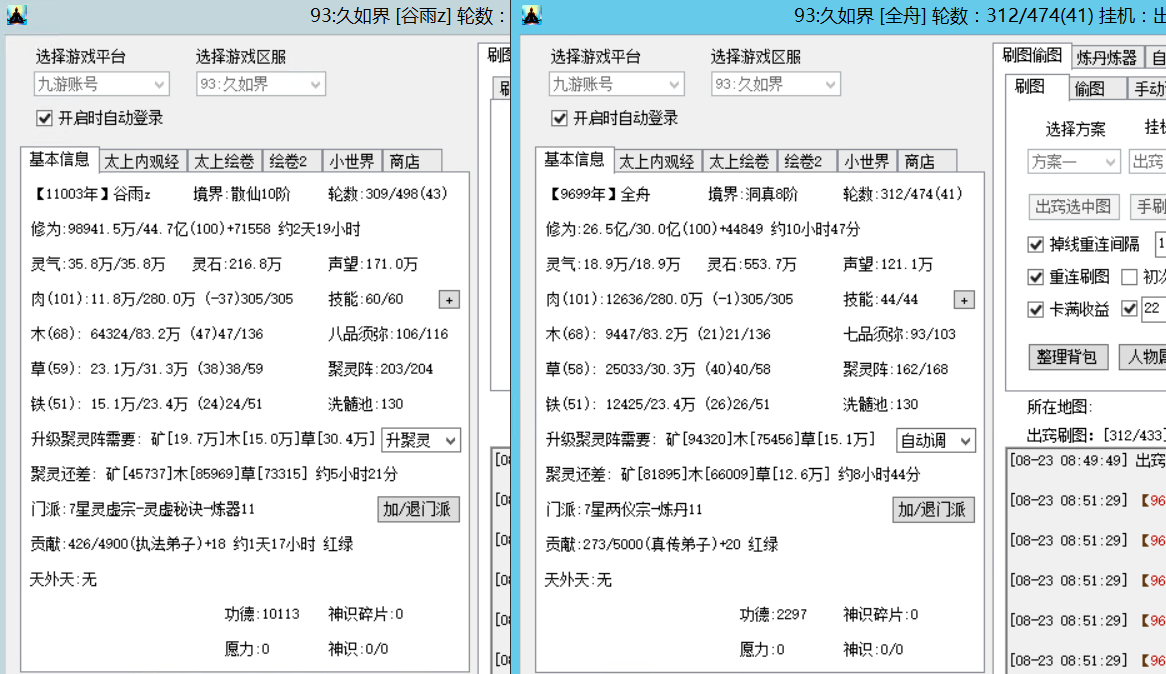
Task: Expand the 自动调 dropdown
Action: point(935,440)
